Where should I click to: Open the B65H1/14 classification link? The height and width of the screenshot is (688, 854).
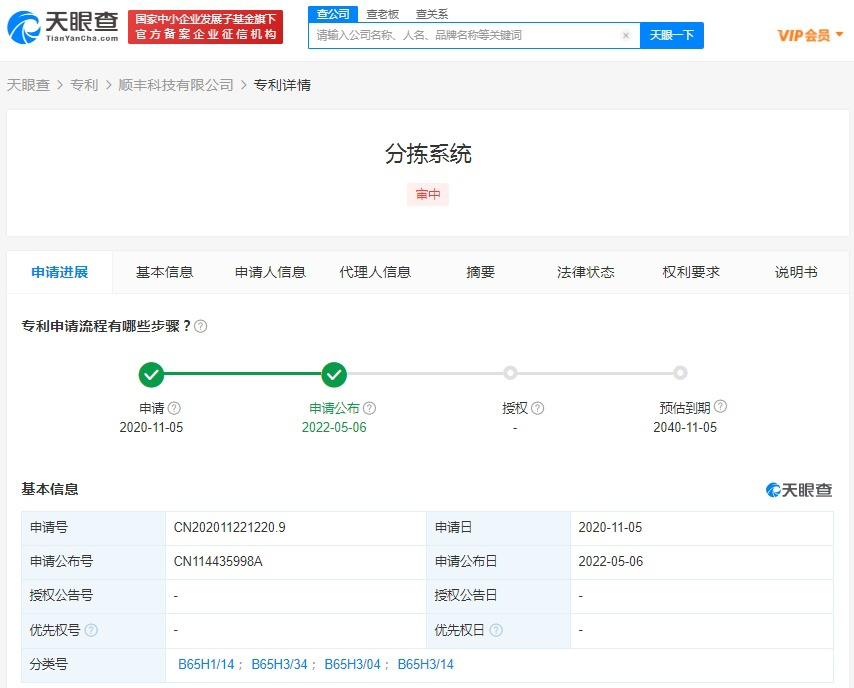coord(206,663)
